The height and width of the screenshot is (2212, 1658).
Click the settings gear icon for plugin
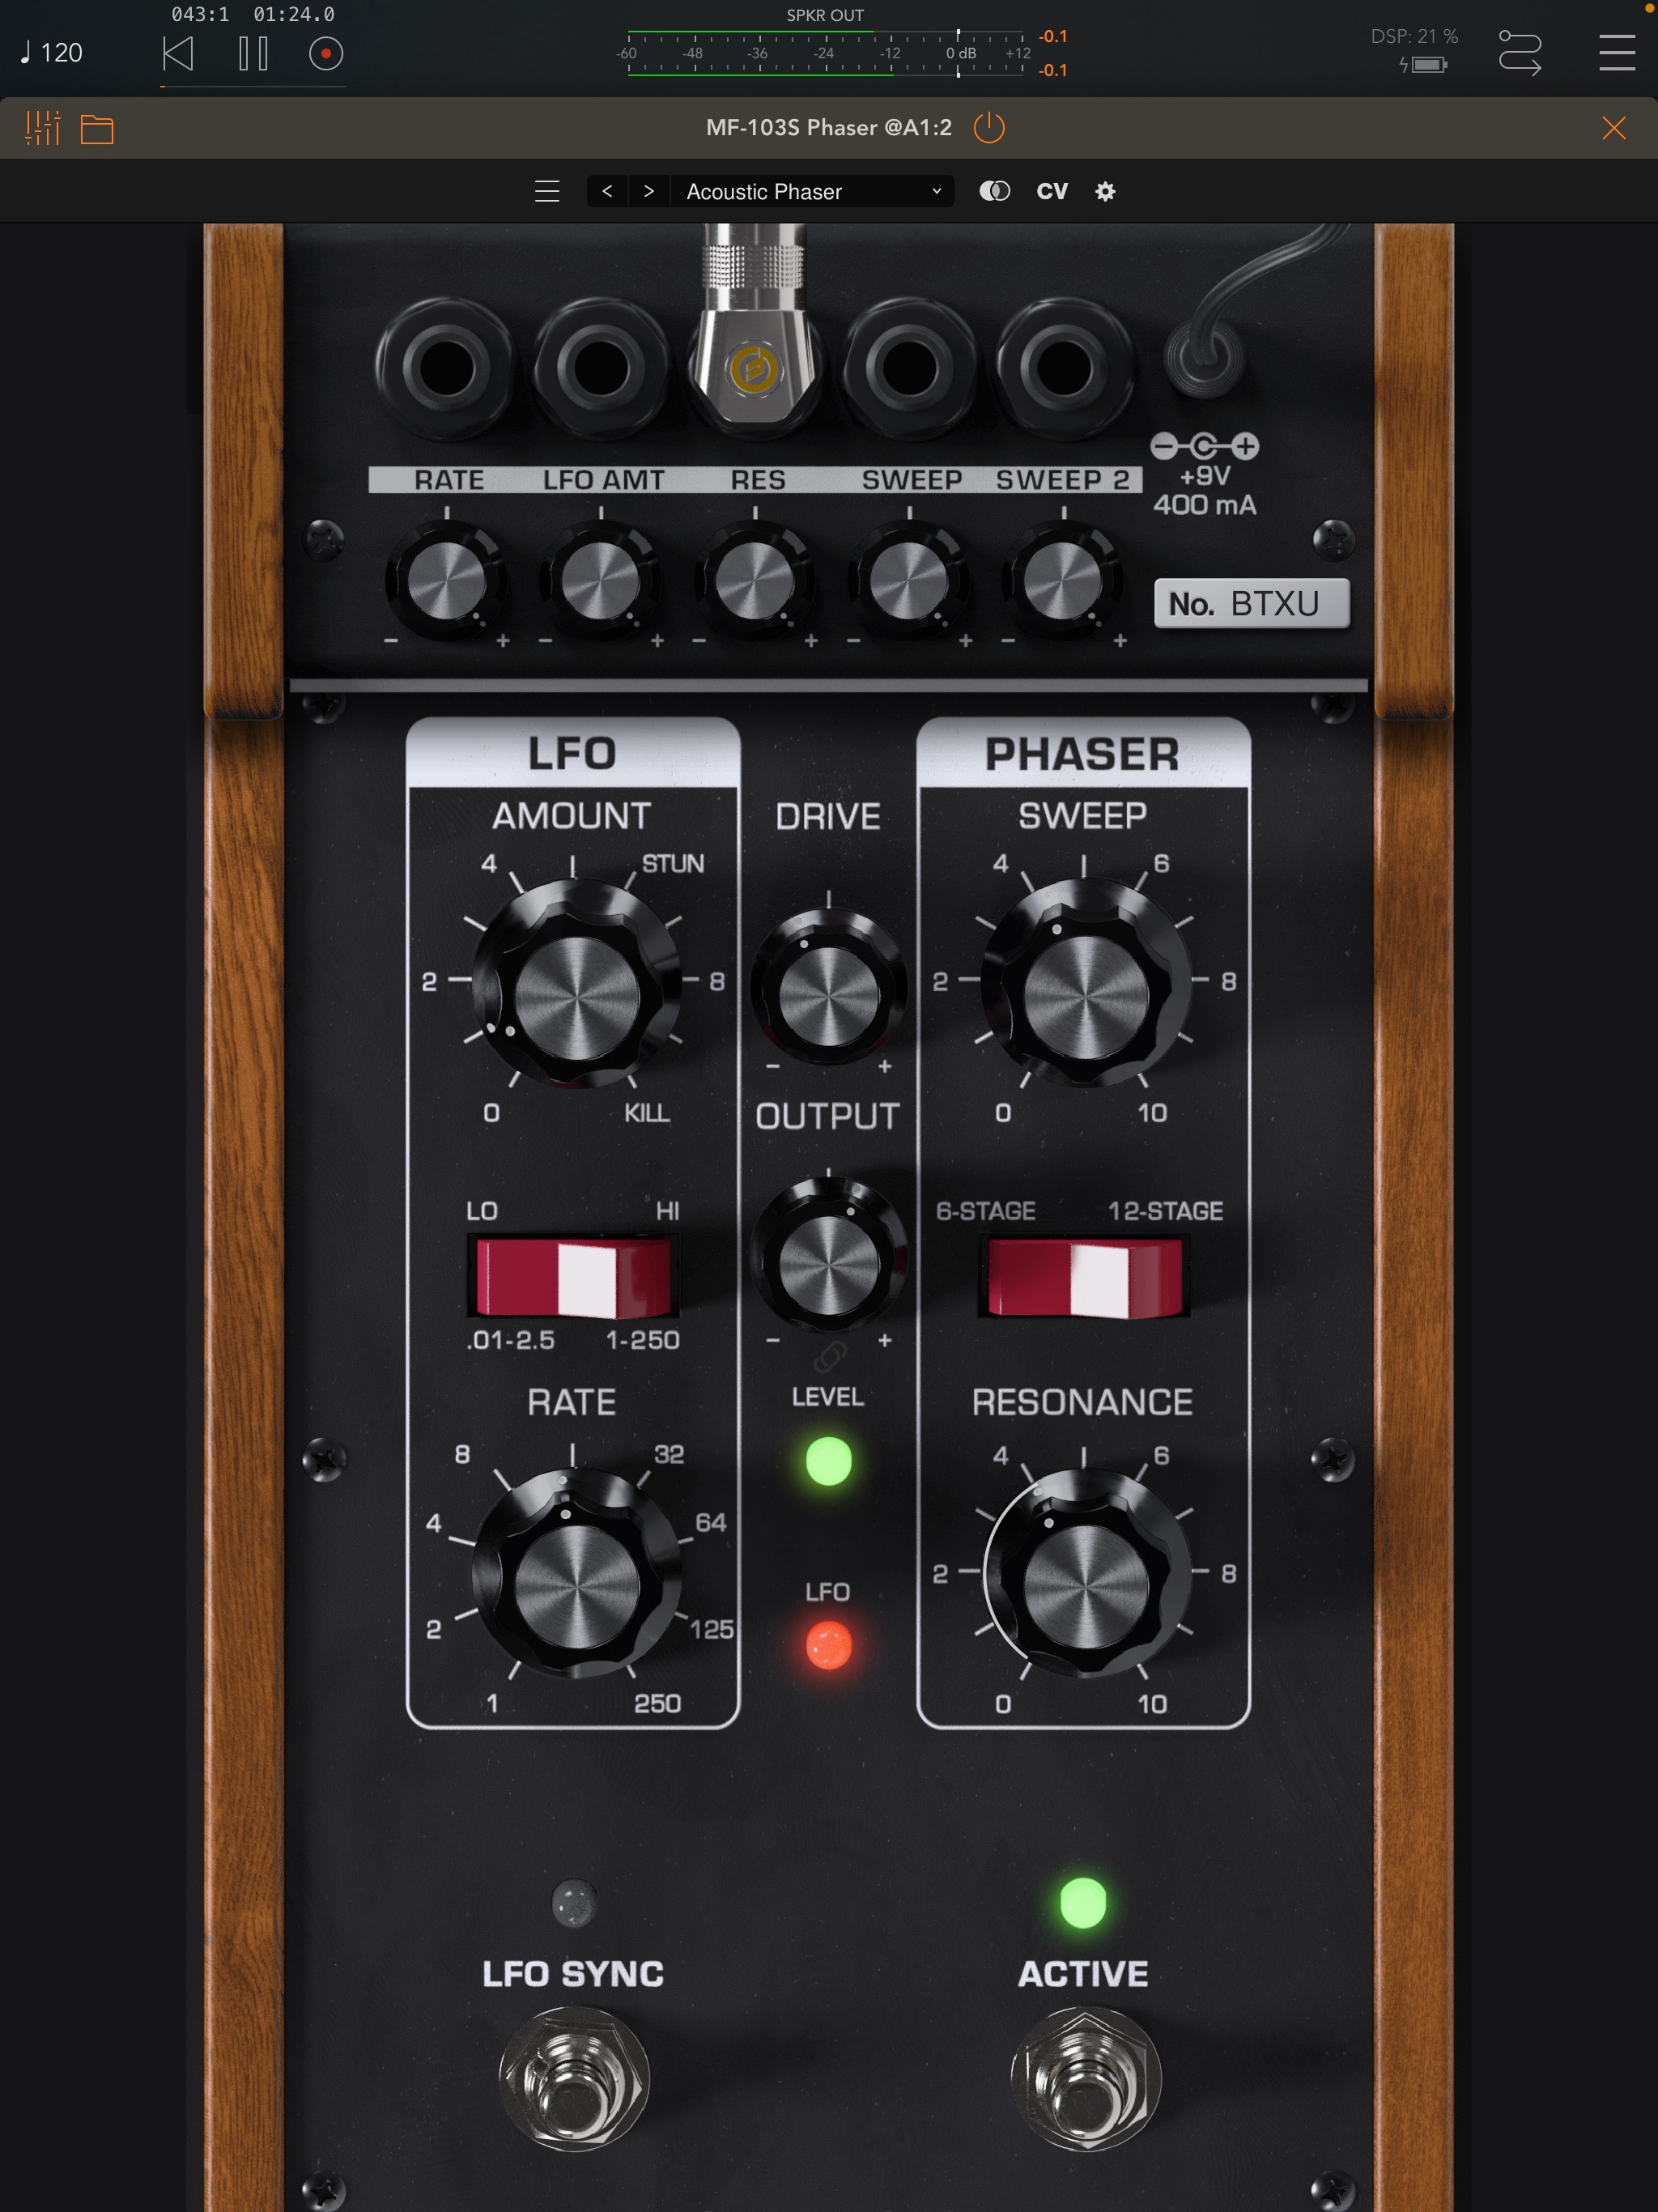click(1106, 192)
